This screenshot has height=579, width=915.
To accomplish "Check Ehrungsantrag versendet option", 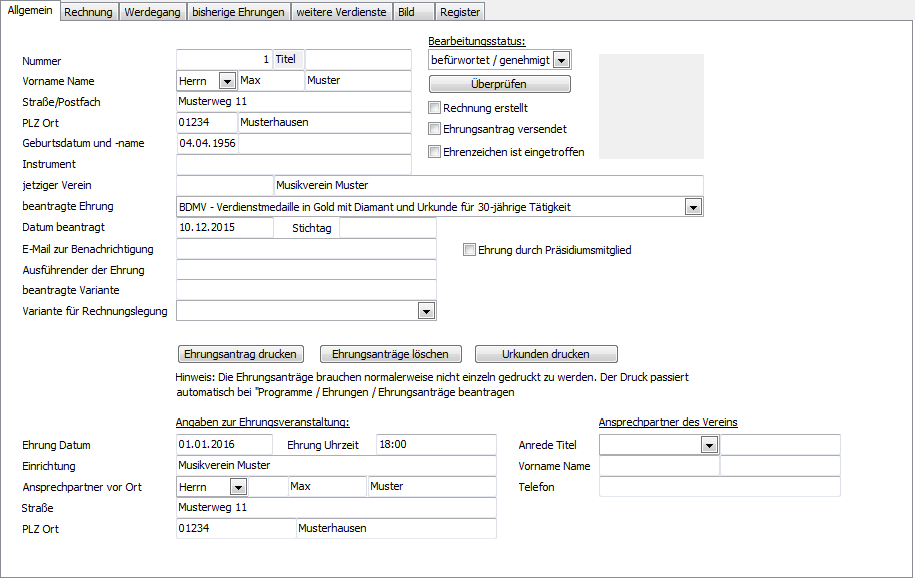I will coord(434,129).
